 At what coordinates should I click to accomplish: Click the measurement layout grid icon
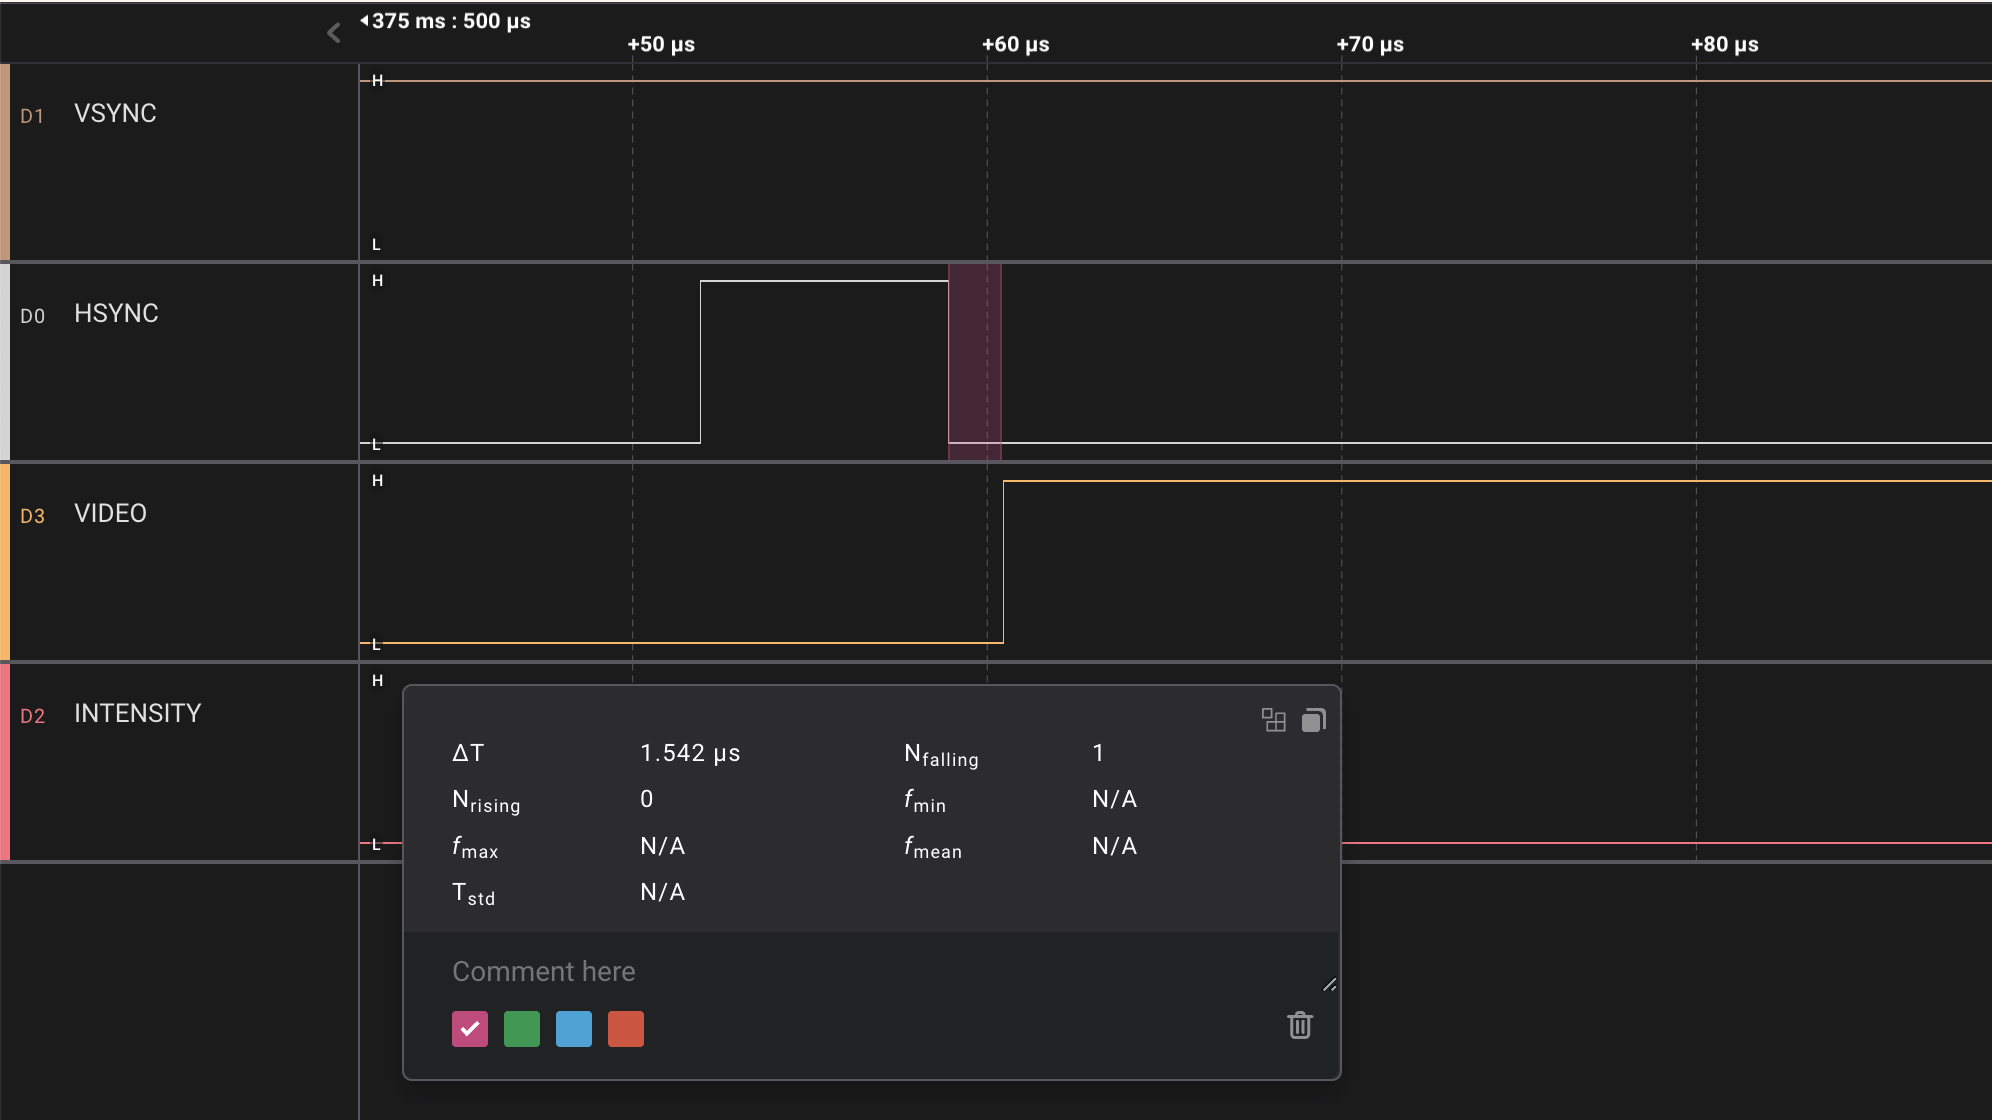pos(1273,720)
